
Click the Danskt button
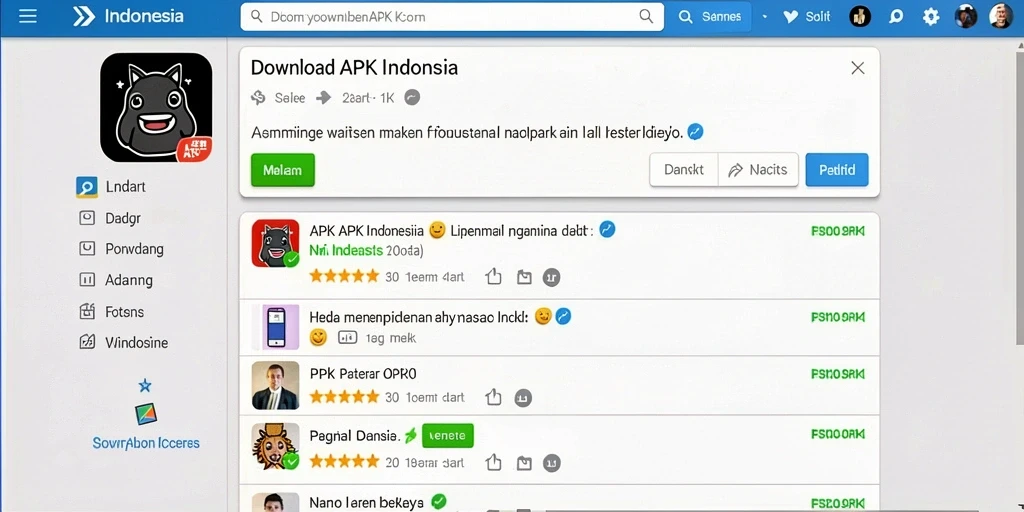pos(684,170)
